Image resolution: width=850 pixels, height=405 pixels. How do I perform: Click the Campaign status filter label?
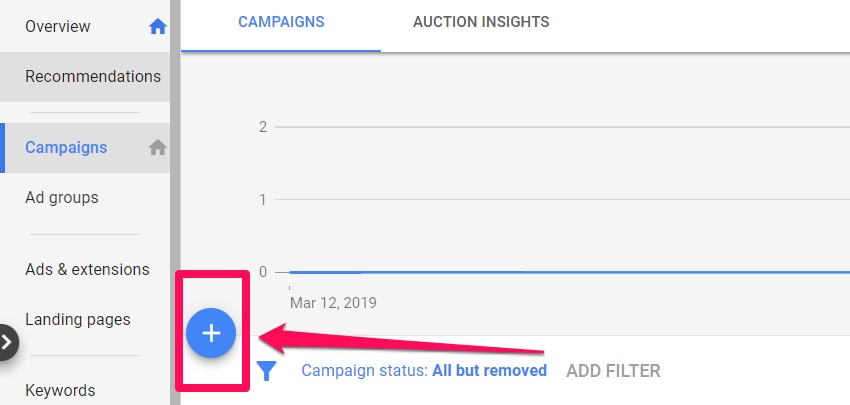365,371
